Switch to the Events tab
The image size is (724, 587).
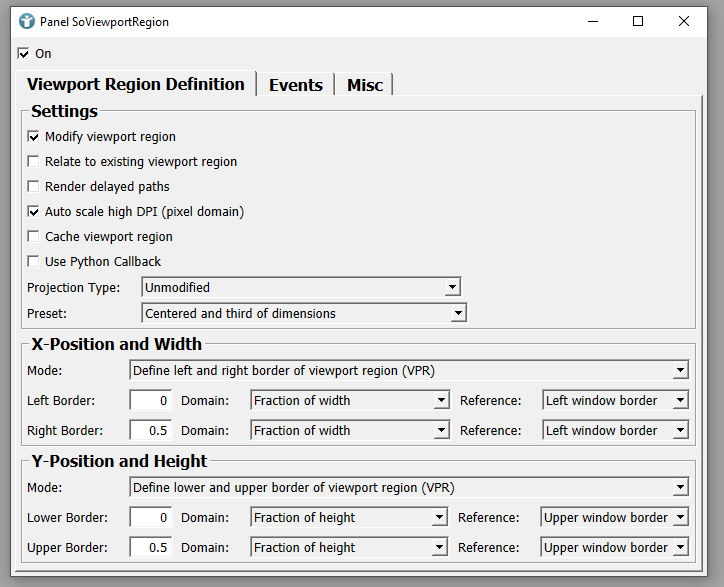click(295, 85)
